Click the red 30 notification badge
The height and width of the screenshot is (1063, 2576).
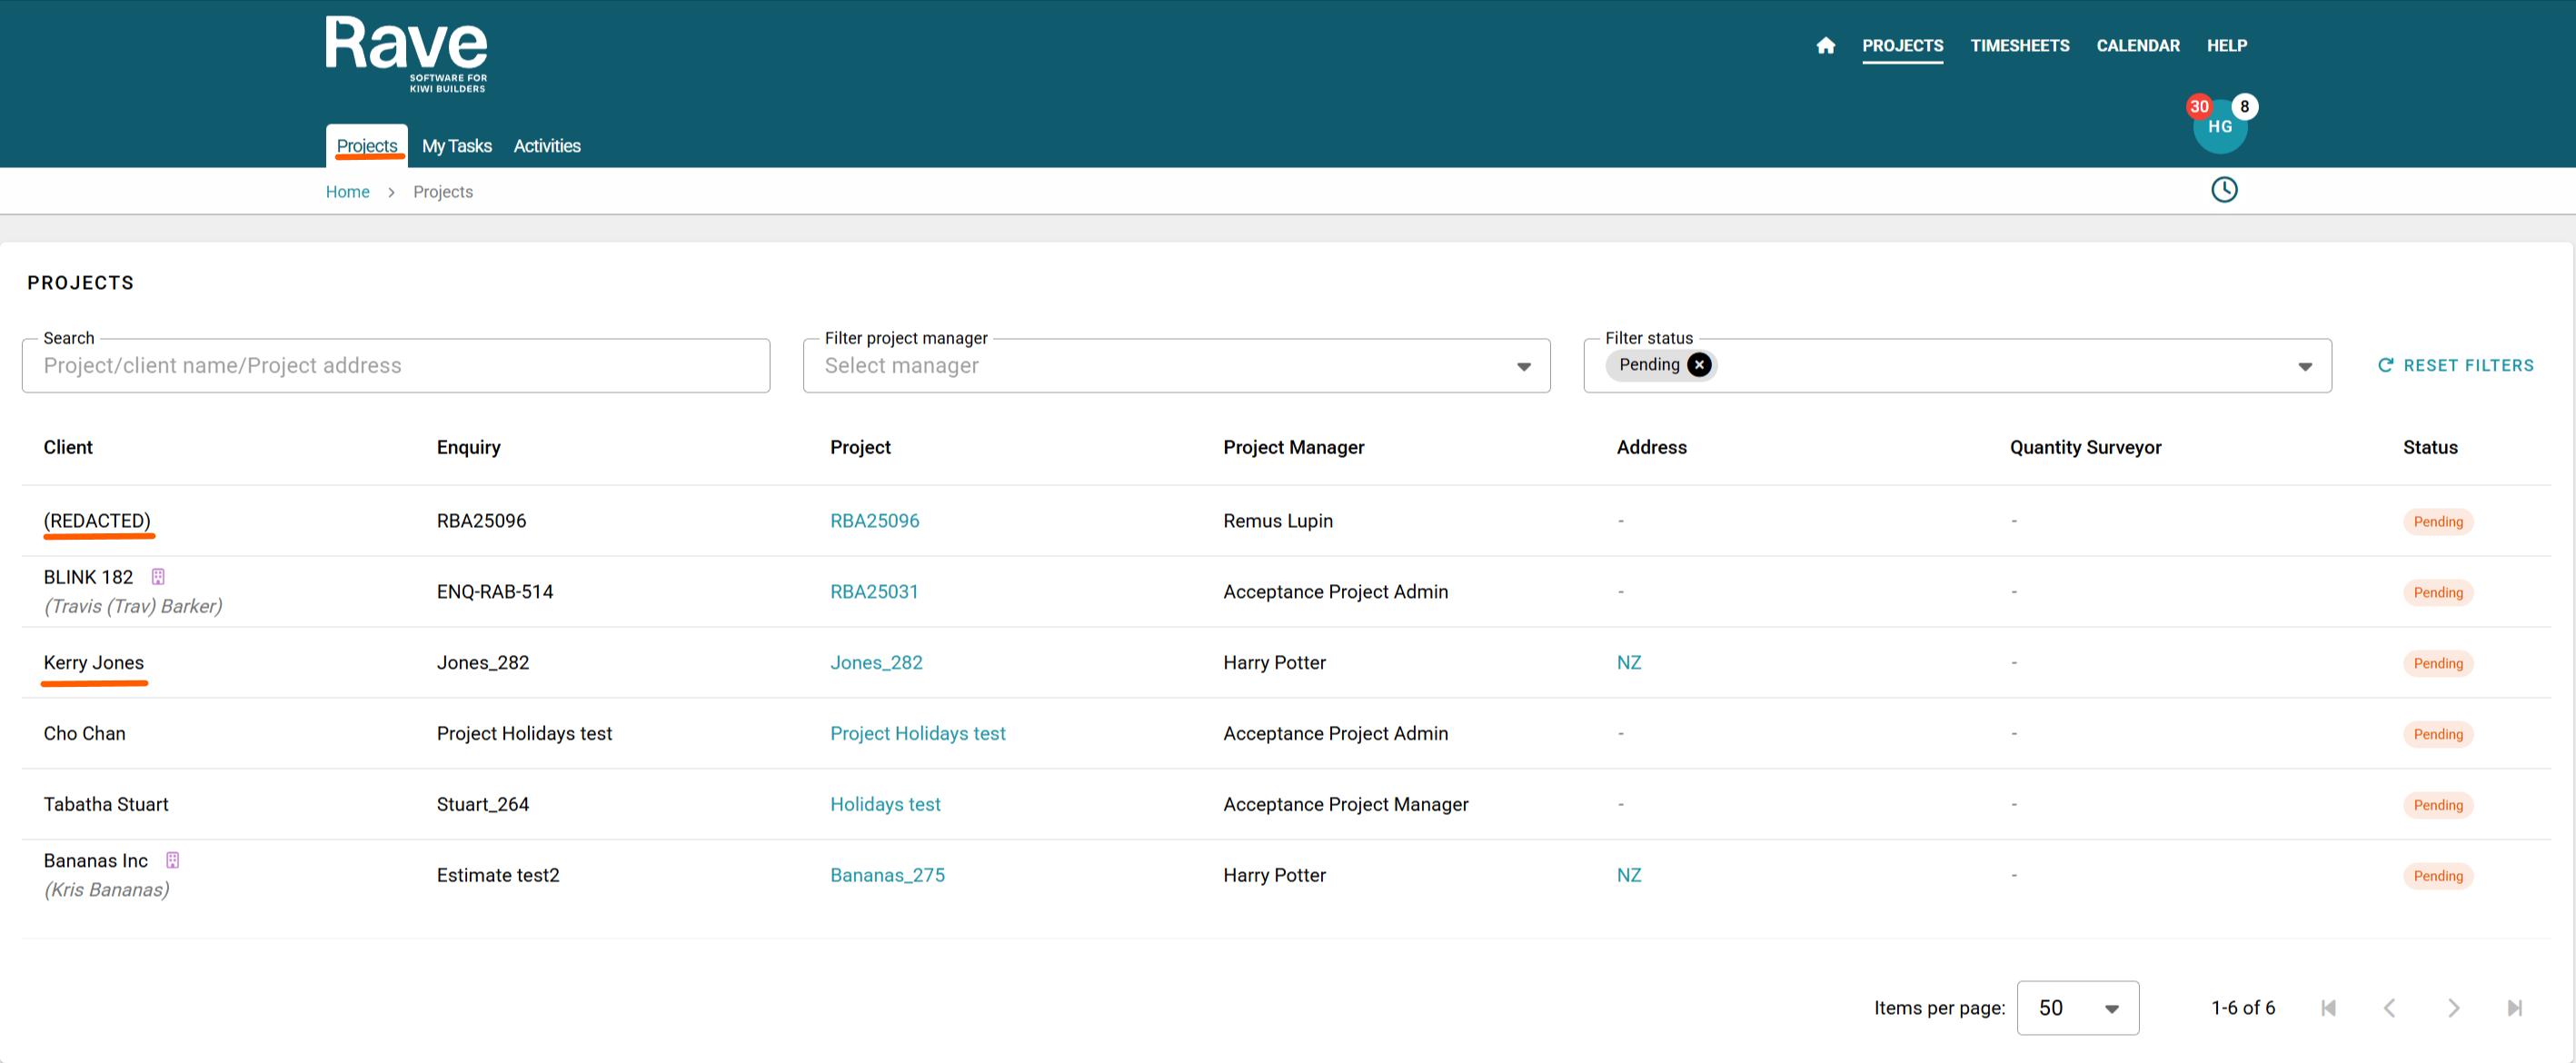pyautogui.click(x=2198, y=106)
